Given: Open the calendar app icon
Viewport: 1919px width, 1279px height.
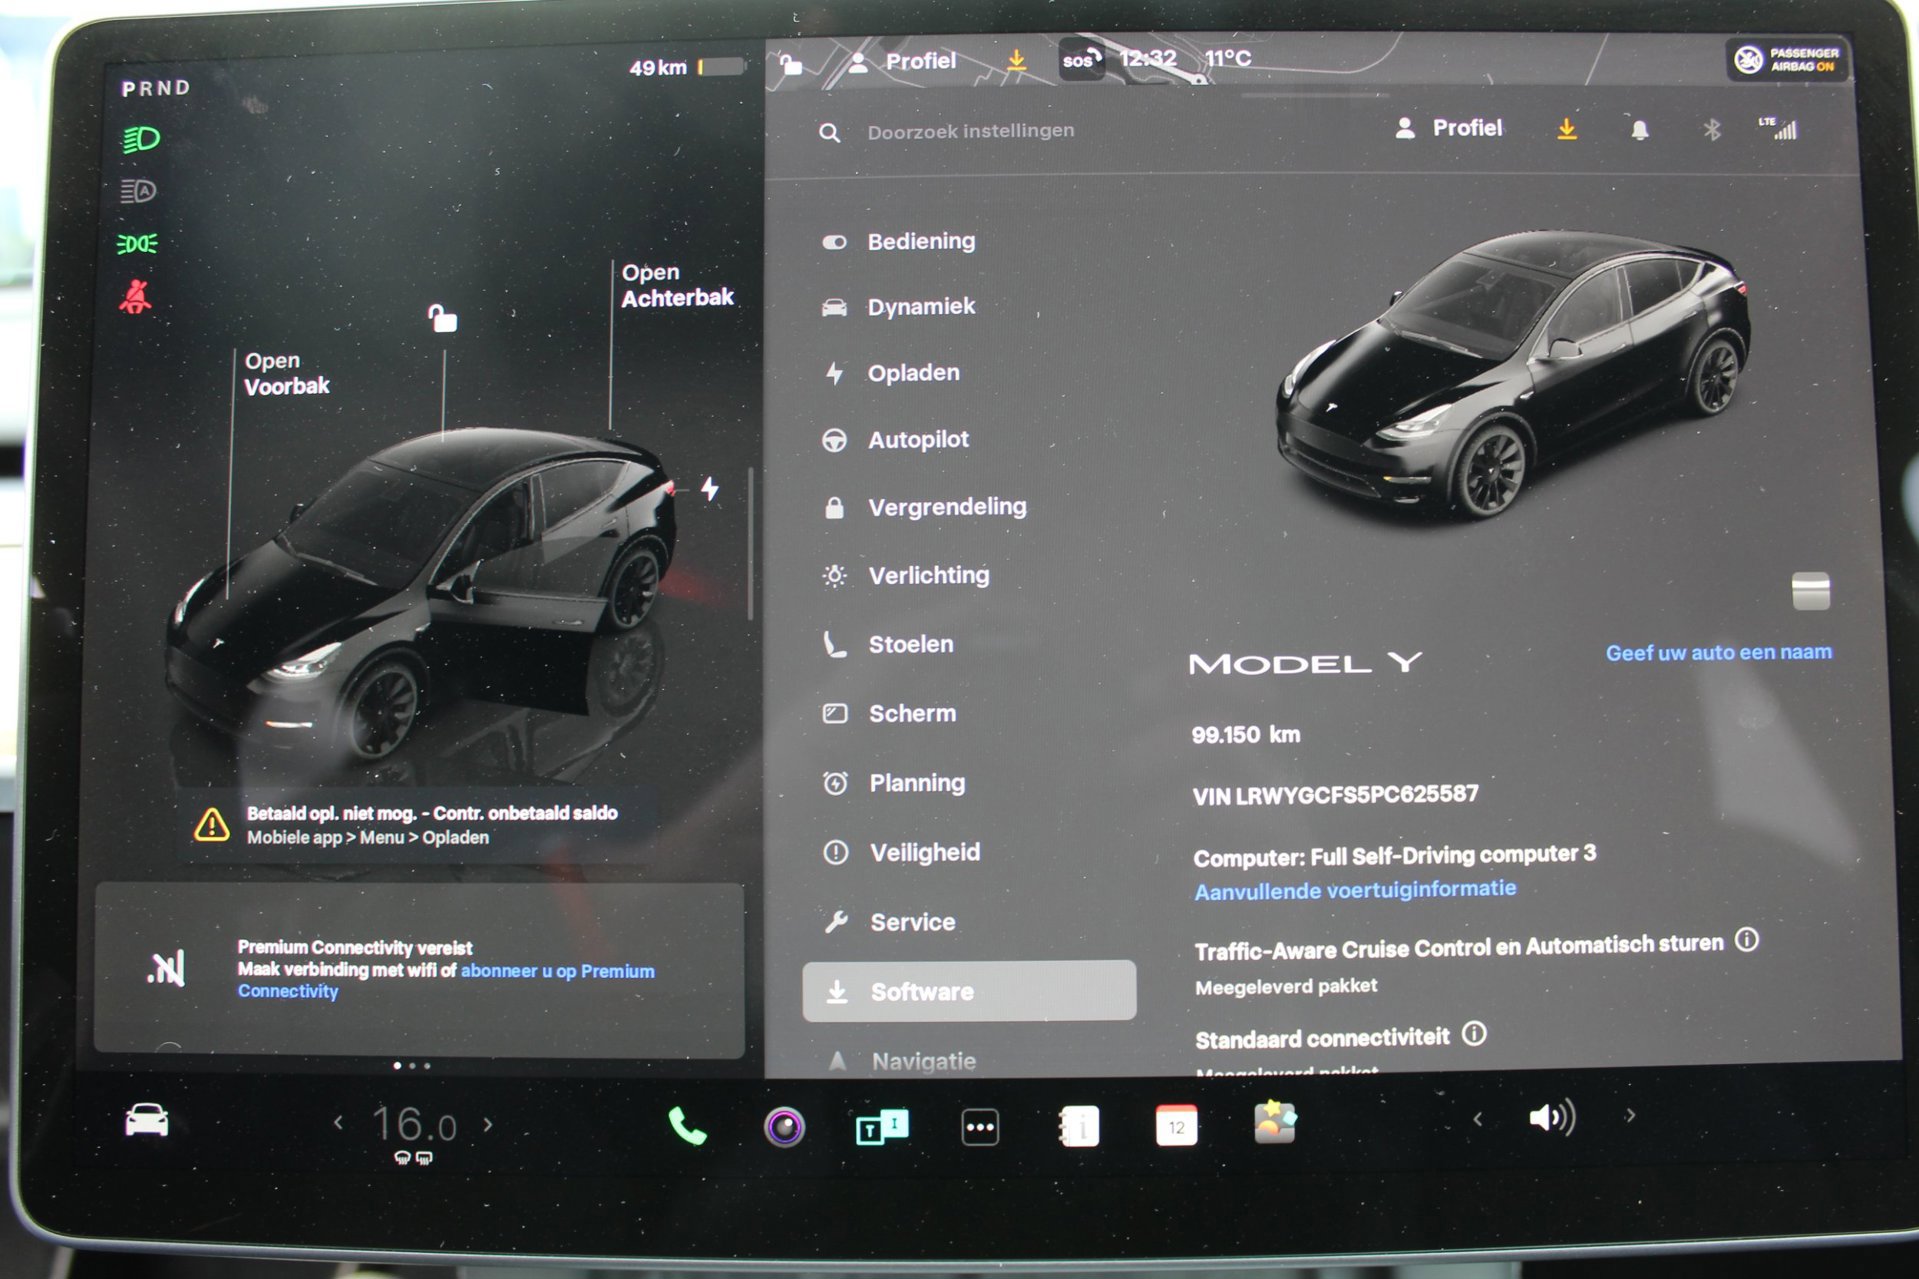Looking at the screenshot, I should (x=1176, y=1126).
